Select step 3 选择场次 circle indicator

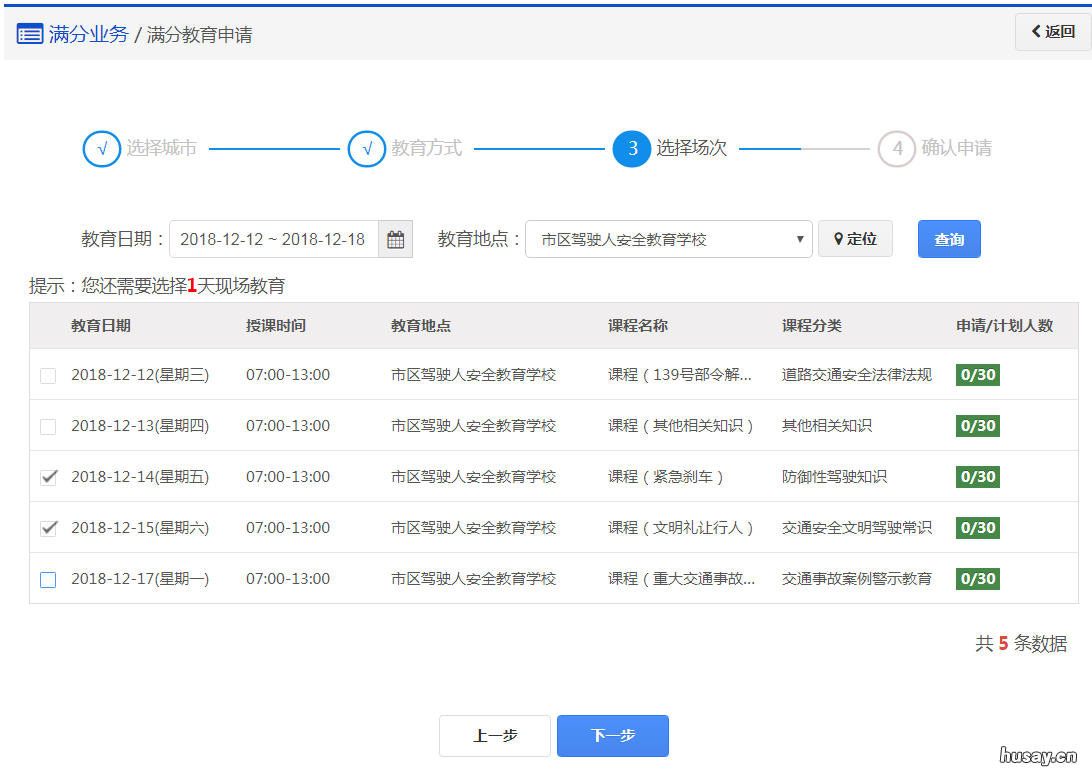630,148
